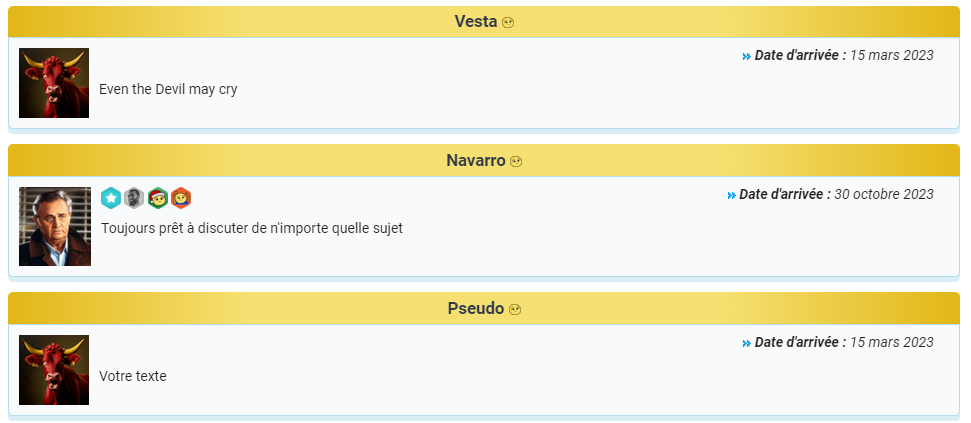Click the emoji icon beside Pseudo
This screenshot has height=423, width=971.
(x=515, y=310)
